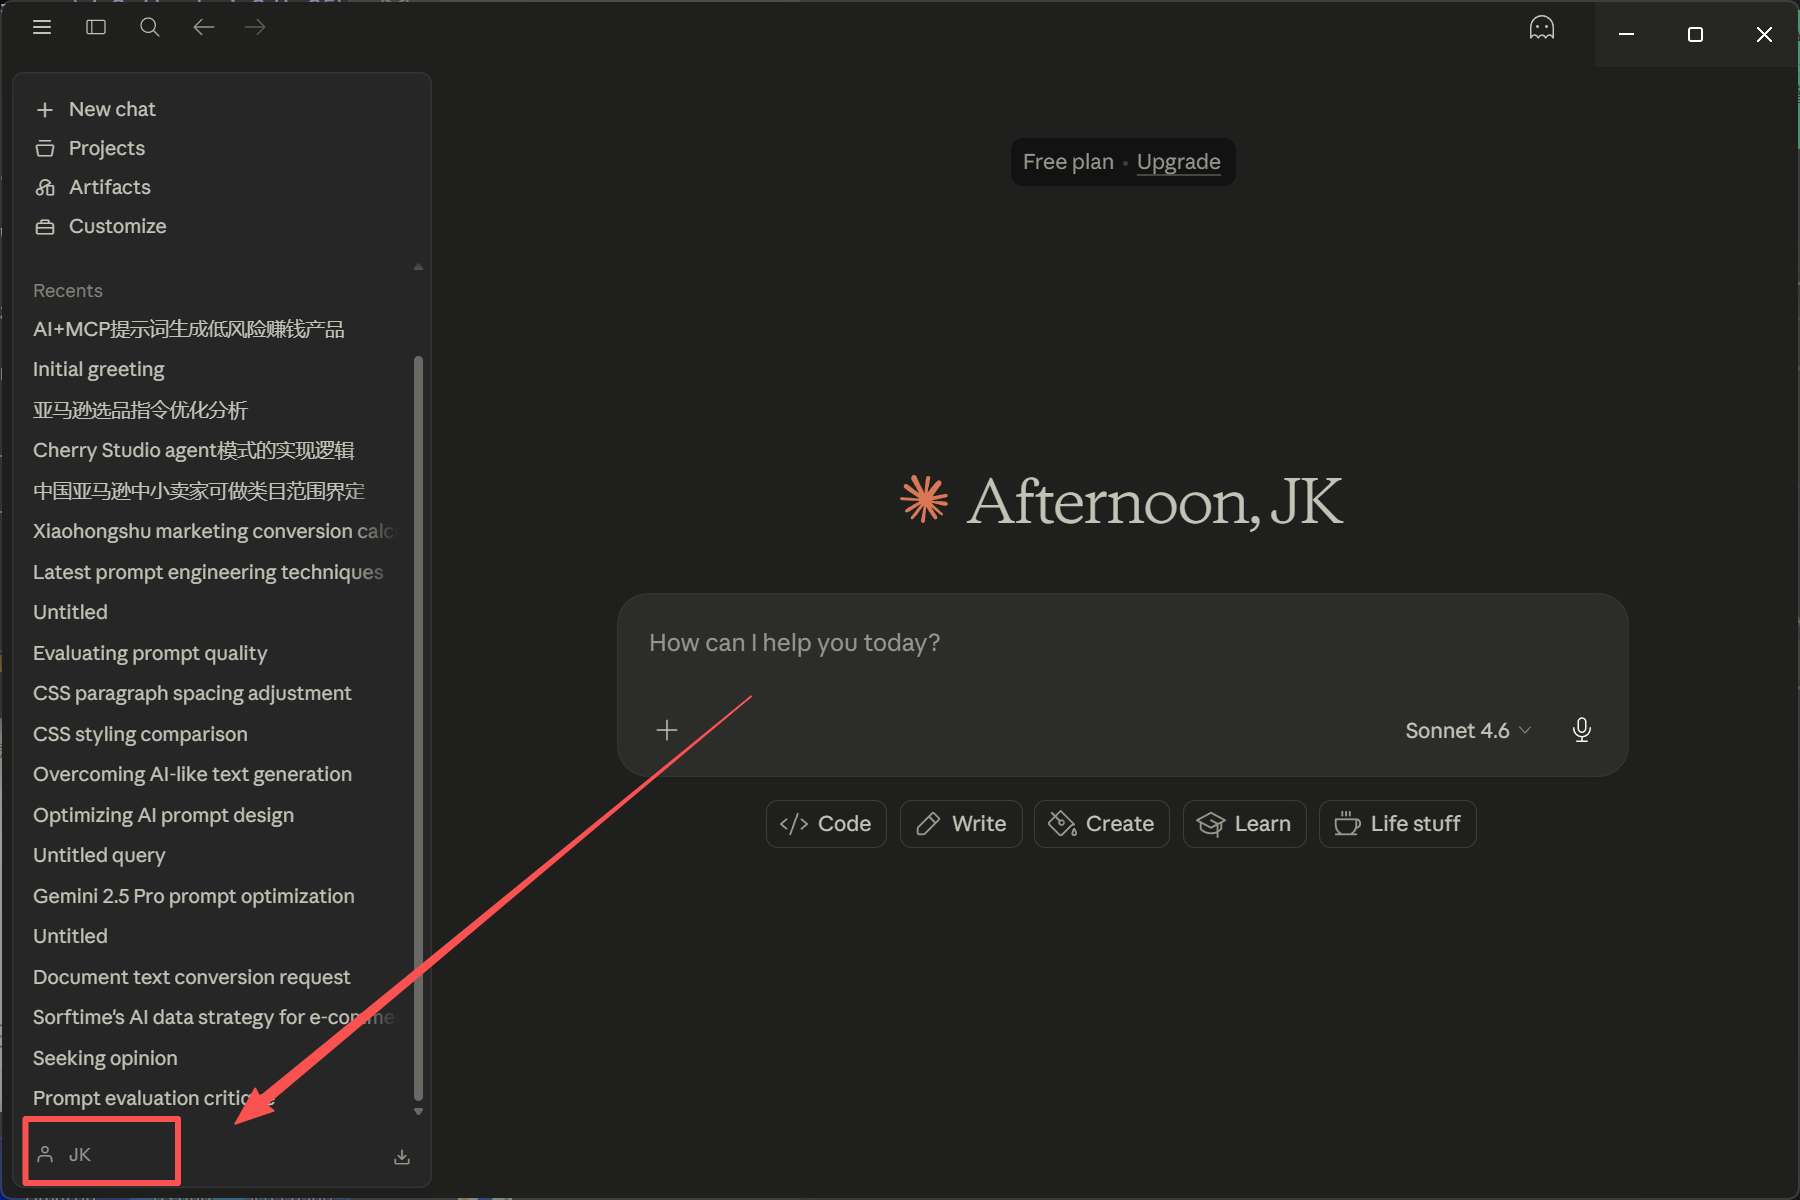Toggle the sidebar panel icon
The image size is (1800, 1200).
coord(96,27)
